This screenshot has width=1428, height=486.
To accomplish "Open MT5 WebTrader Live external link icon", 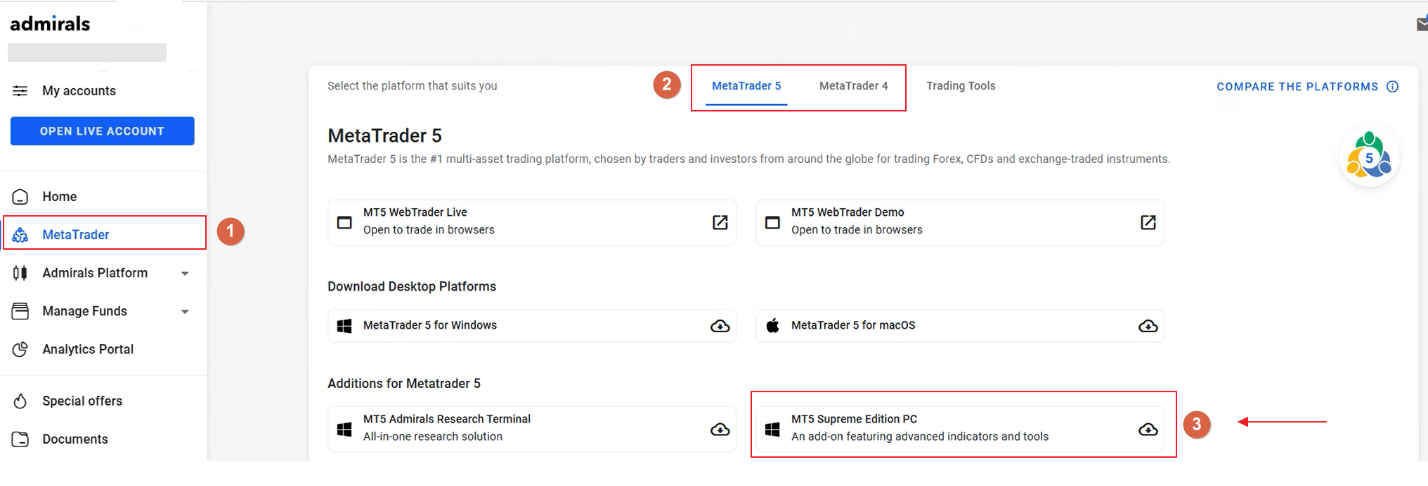I will click(x=720, y=222).
